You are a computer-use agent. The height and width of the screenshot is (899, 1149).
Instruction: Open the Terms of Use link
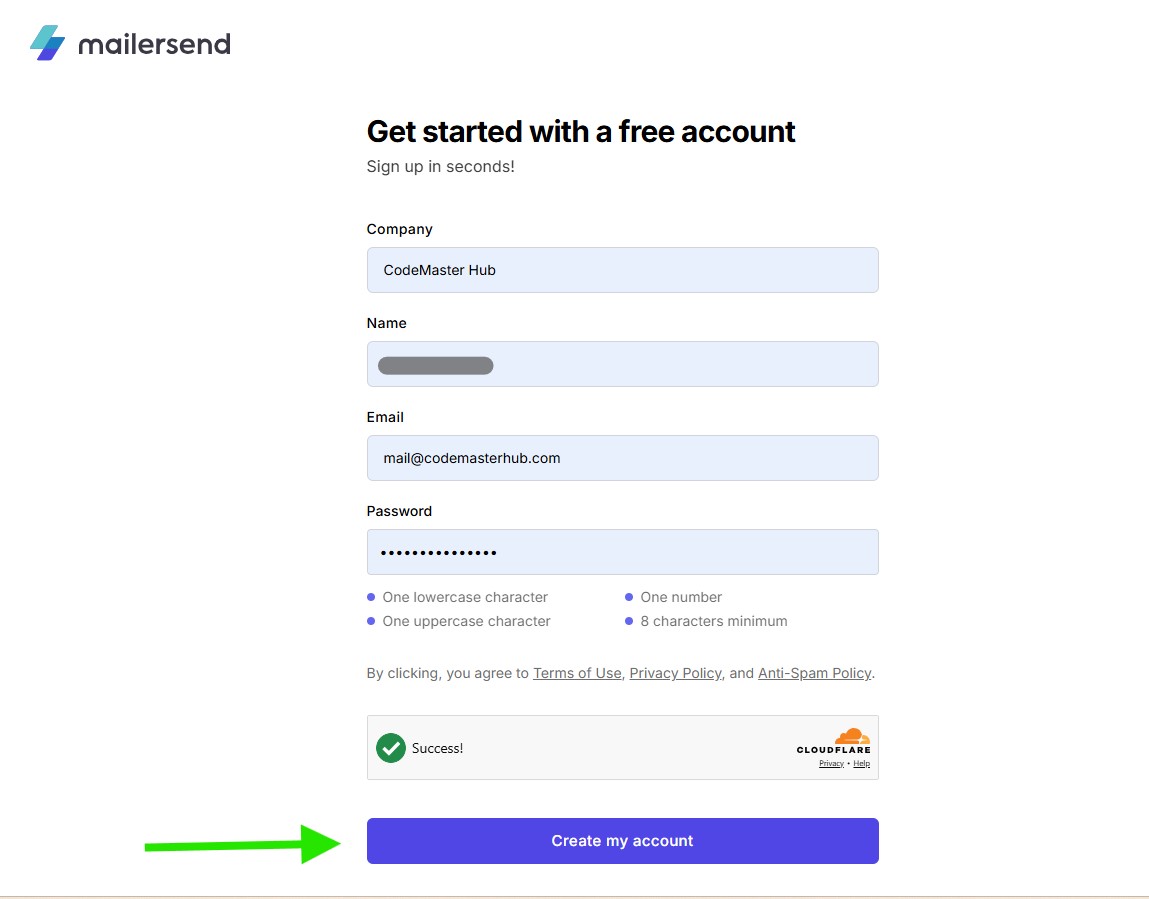point(577,673)
